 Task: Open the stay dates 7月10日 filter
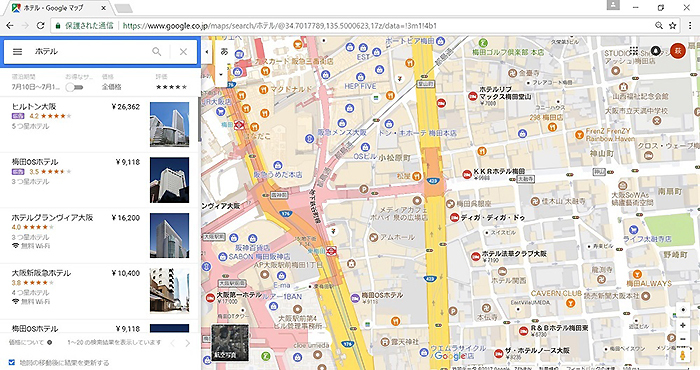tap(35, 87)
